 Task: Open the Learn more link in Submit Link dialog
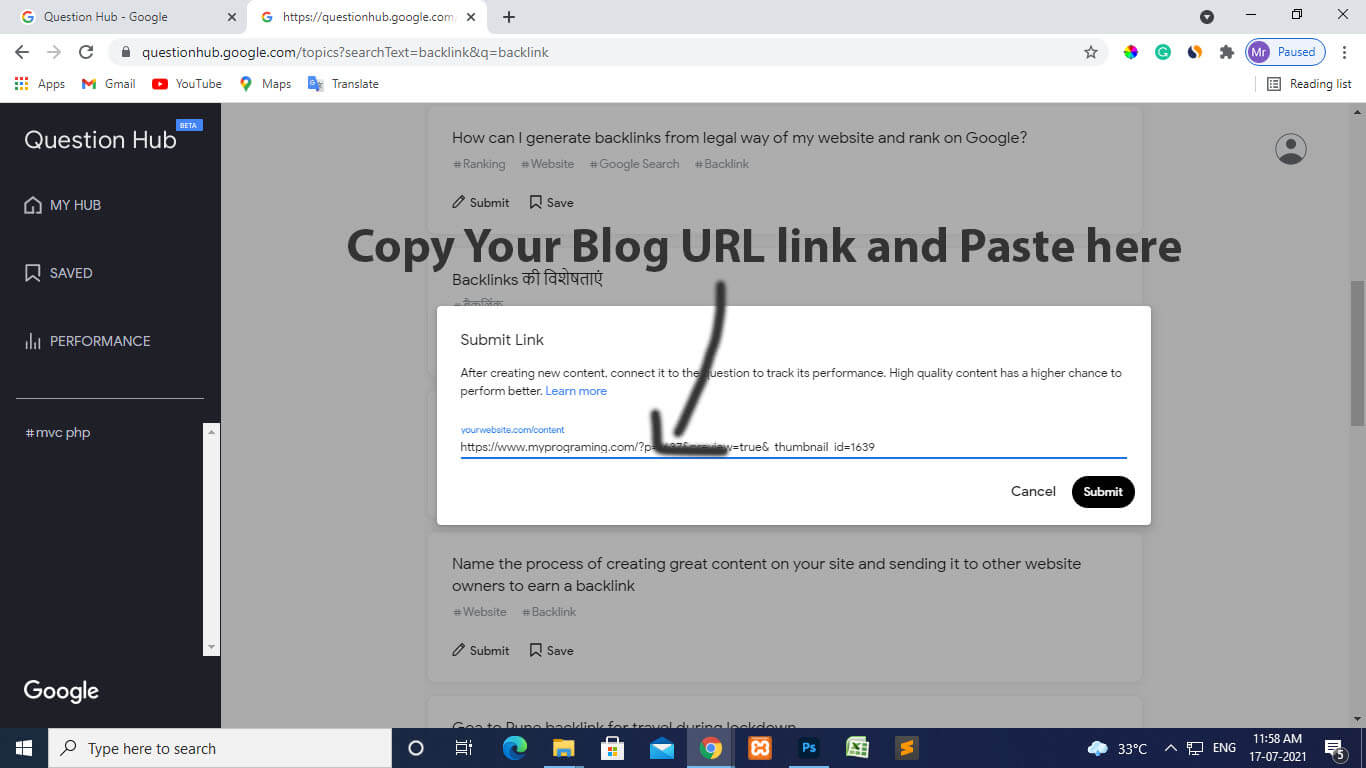click(x=576, y=390)
